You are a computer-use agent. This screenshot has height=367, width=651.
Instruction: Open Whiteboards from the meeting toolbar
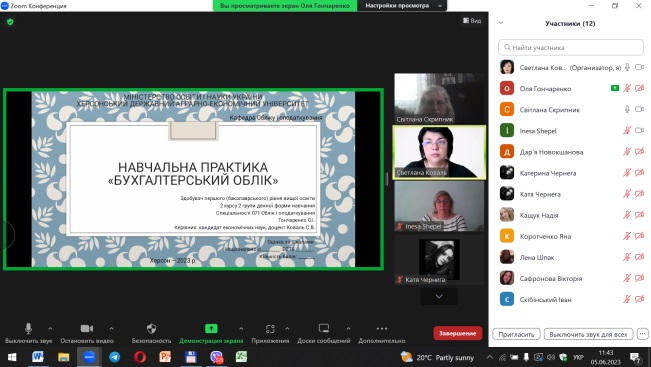coord(324,329)
